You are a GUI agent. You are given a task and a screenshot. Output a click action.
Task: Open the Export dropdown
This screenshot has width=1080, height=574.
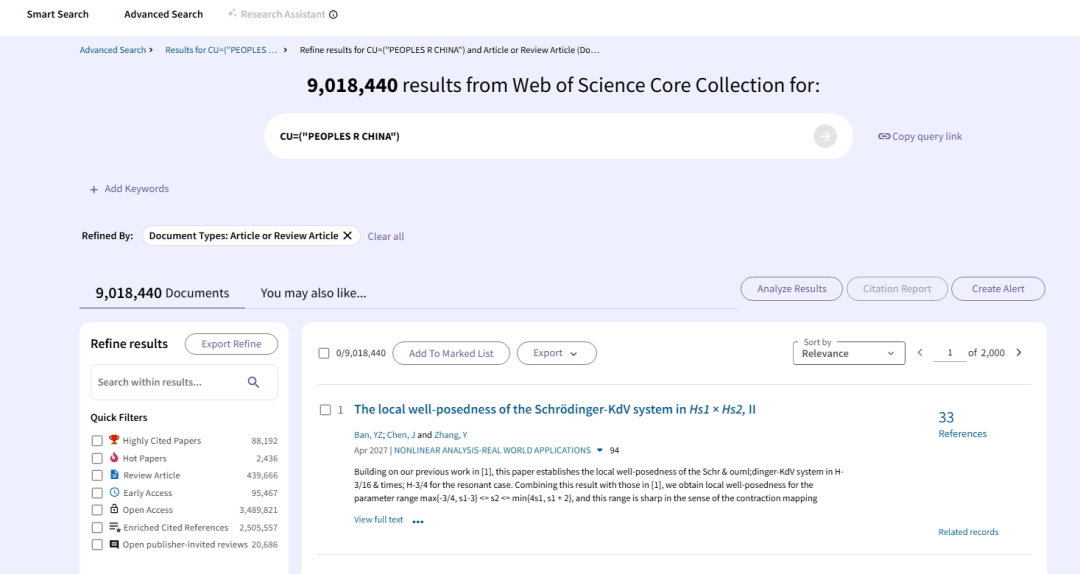557,353
